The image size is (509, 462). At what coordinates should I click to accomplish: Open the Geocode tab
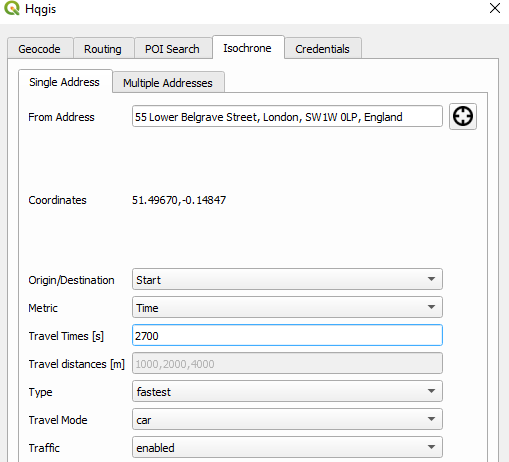tap(40, 49)
